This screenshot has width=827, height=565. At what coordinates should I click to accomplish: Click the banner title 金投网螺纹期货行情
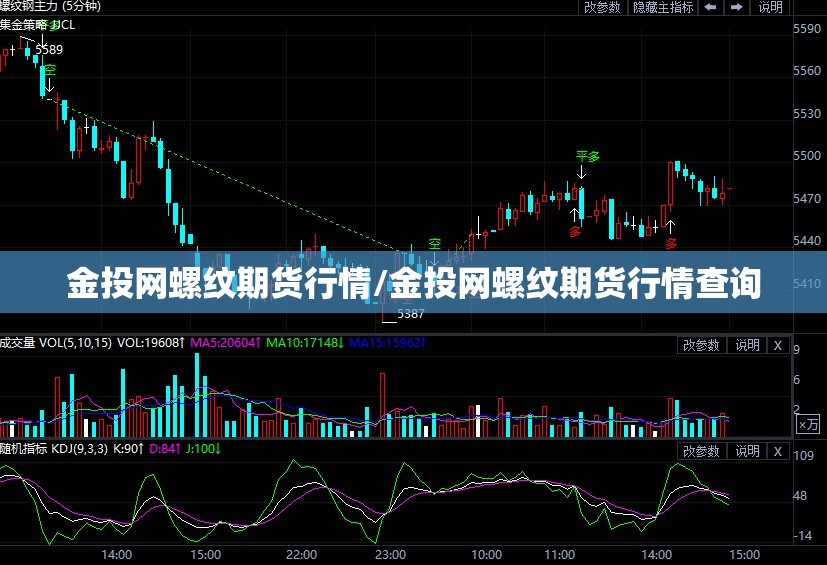(221, 283)
